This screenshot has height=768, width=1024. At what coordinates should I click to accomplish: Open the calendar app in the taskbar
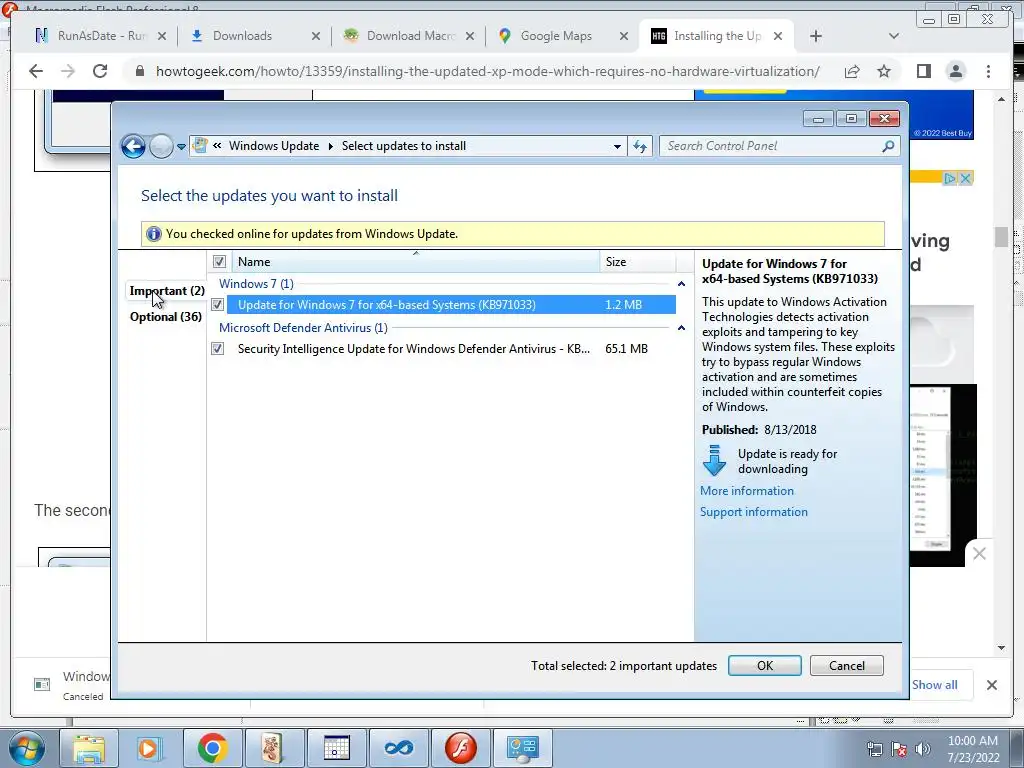[336, 748]
